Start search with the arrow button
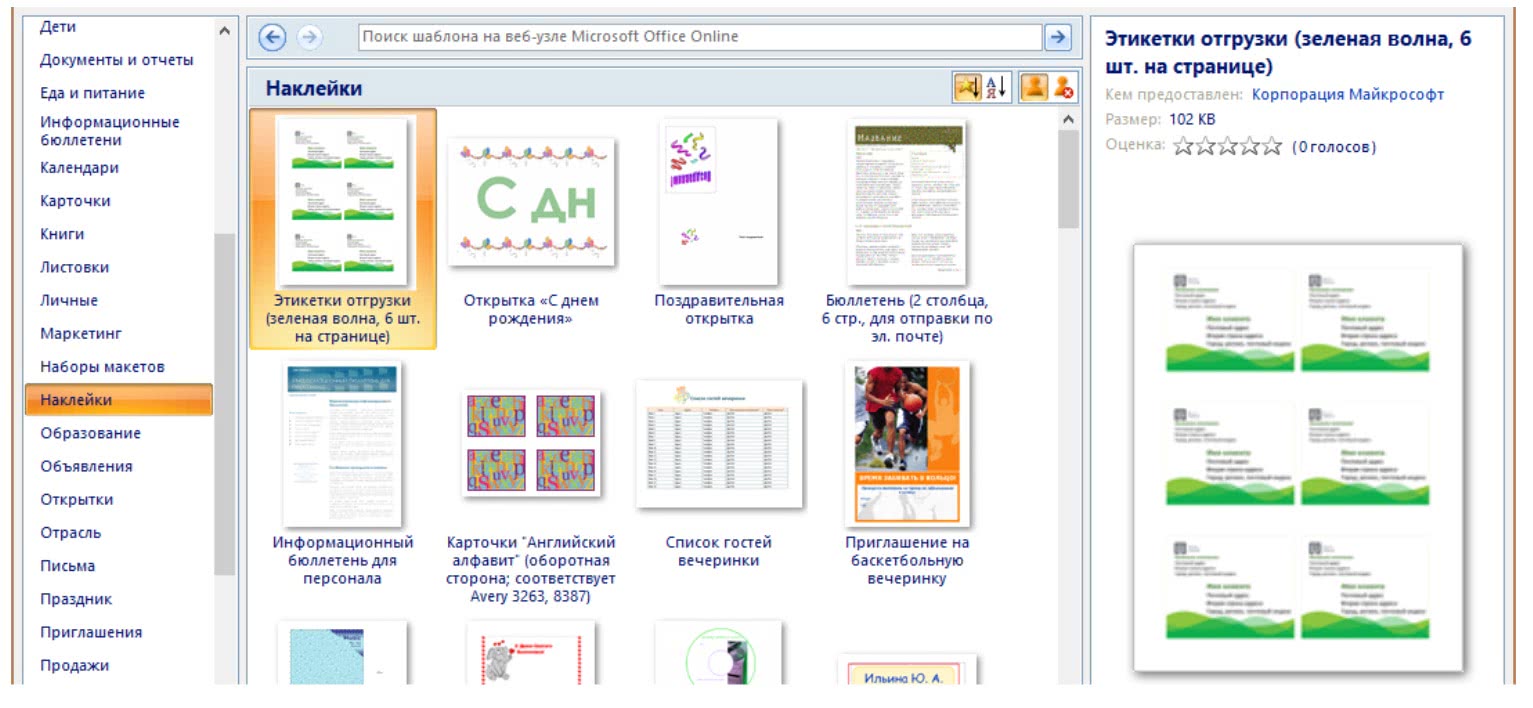This screenshot has height=708, width=1533. point(1057,37)
